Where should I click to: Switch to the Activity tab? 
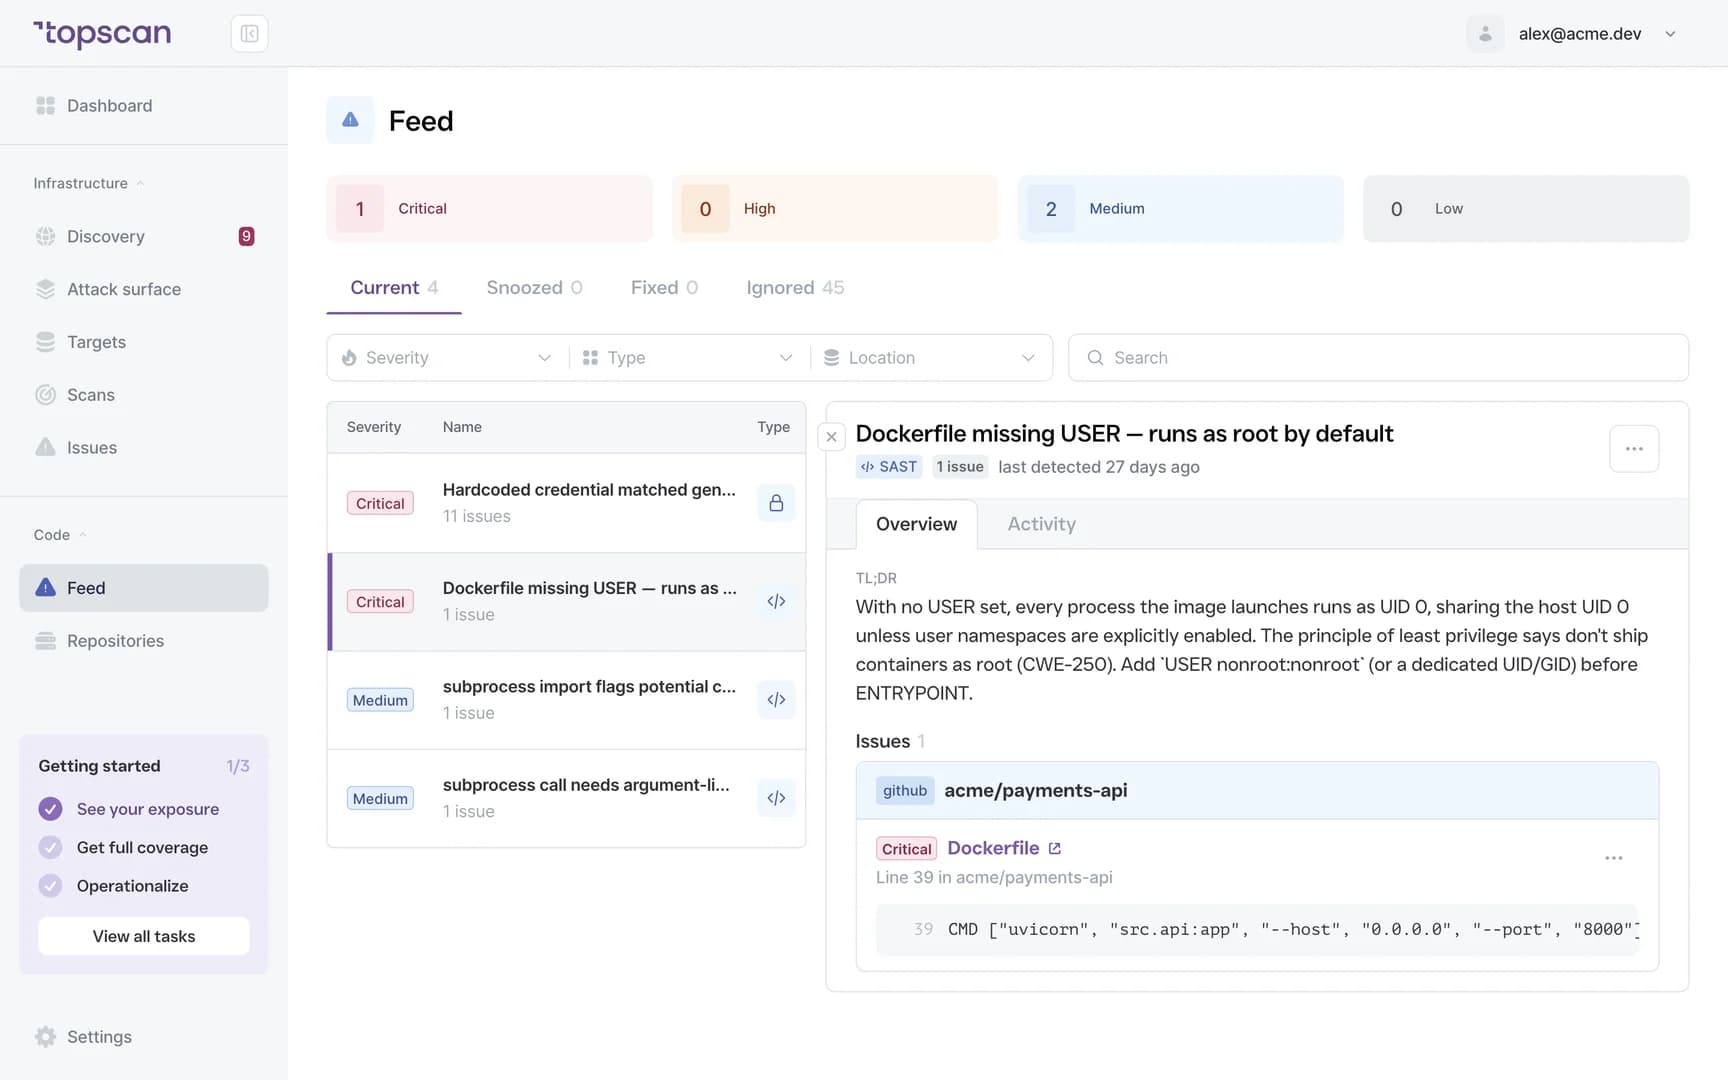pyautogui.click(x=1041, y=524)
